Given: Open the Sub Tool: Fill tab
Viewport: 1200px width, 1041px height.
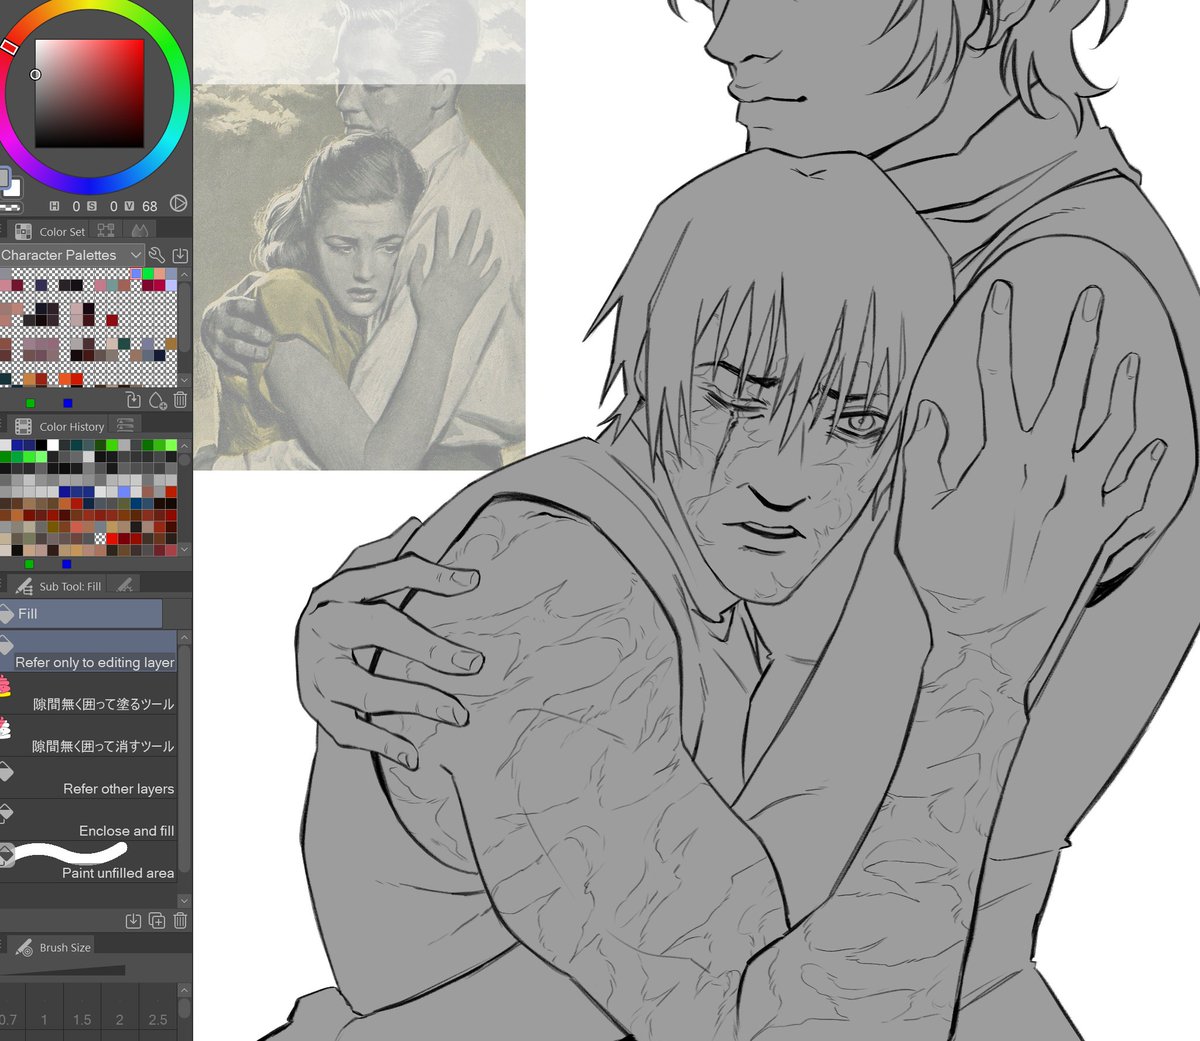Looking at the screenshot, I should point(59,586).
